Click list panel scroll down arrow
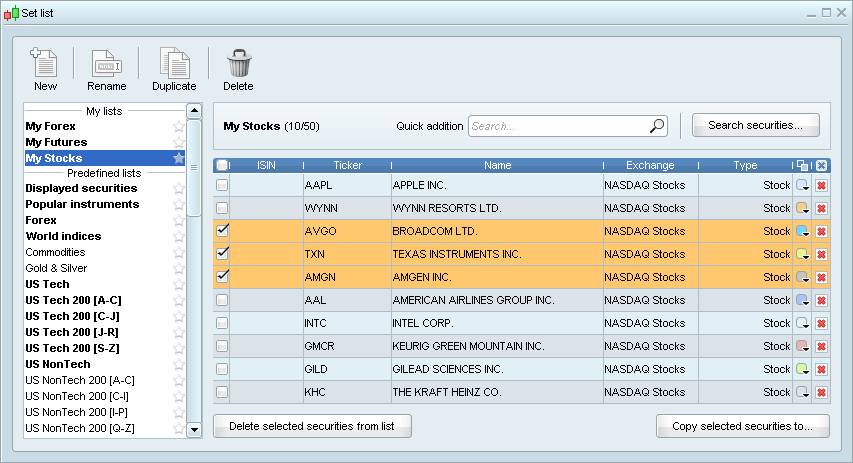Viewport: 853px width, 463px height. (194, 430)
